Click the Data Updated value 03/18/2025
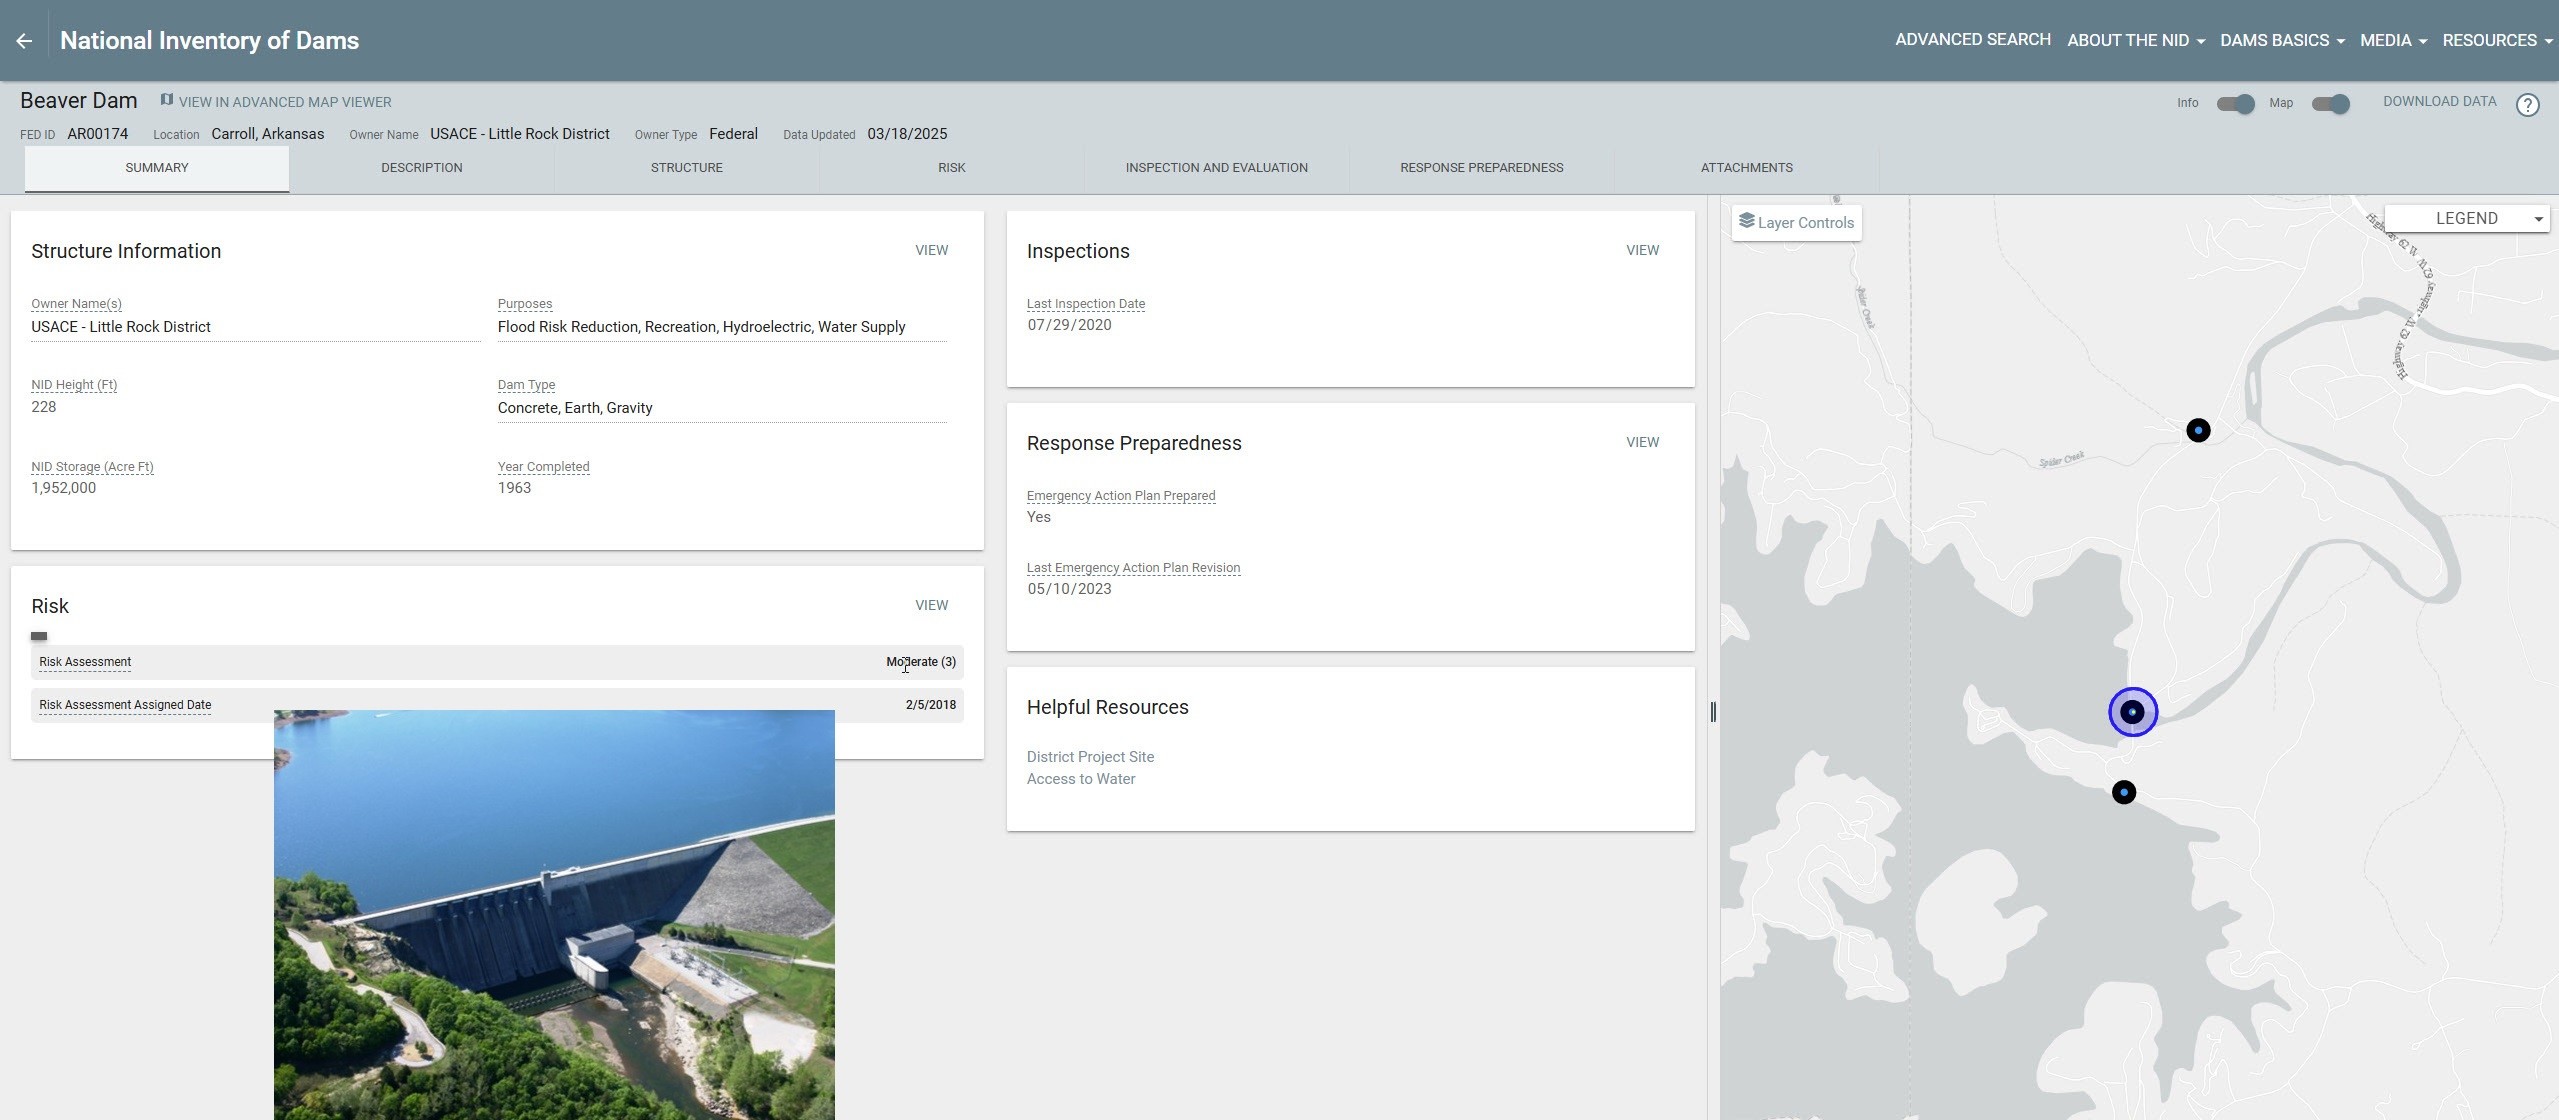This screenshot has width=2559, height=1120. [907, 134]
